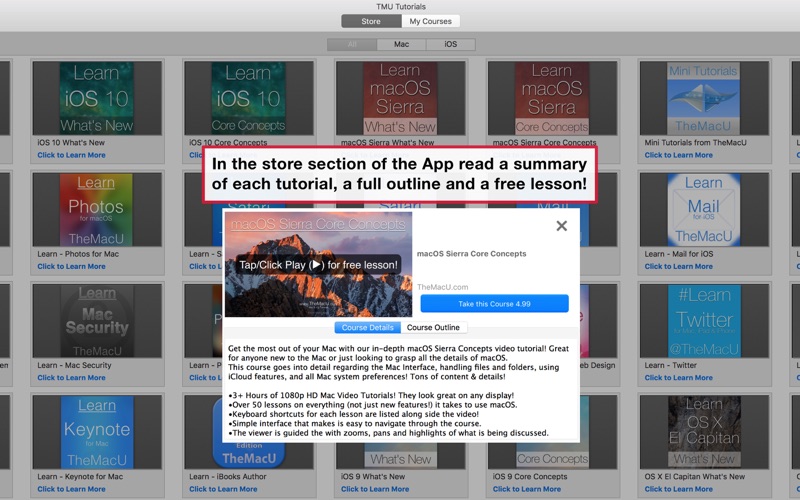Click the TheMacU.com text in popup
The height and width of the screenshot is (500, 800).
pos(442,287)
